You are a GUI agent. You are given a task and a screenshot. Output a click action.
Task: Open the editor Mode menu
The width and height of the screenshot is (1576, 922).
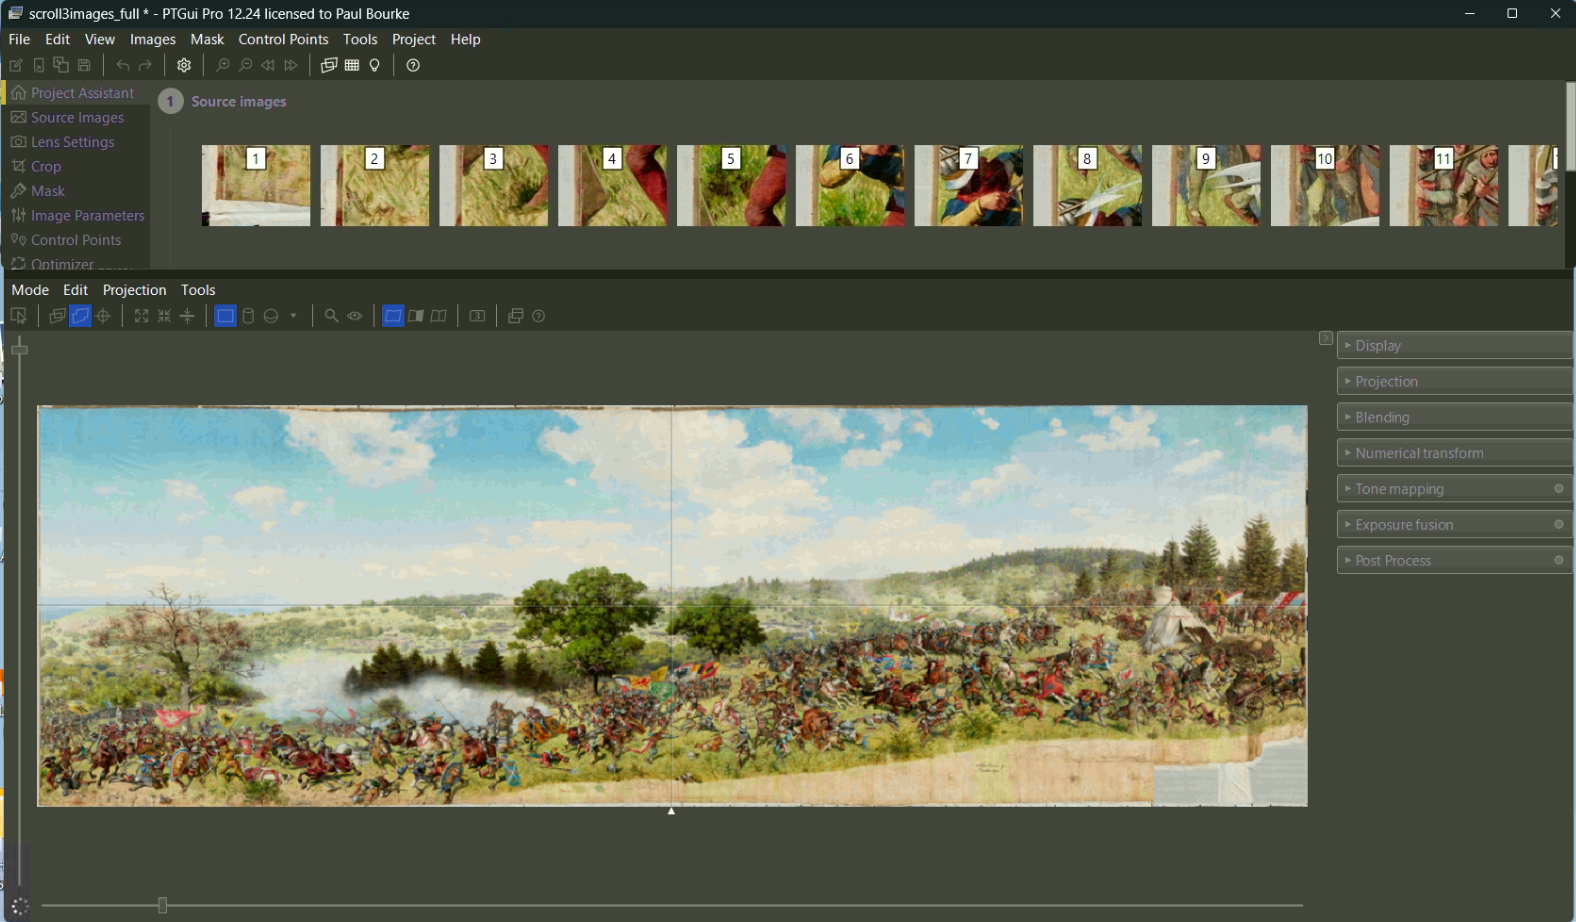tap(30, 290)
